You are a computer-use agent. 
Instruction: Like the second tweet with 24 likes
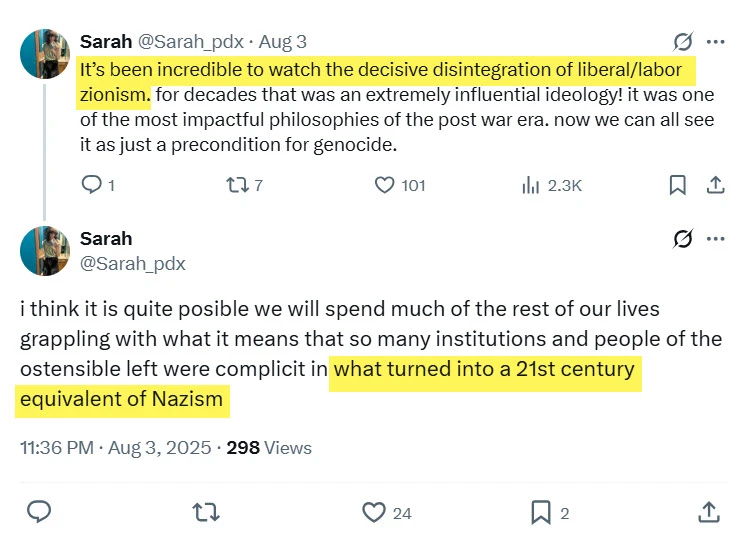pyautogui.click(x=374, y=513)
